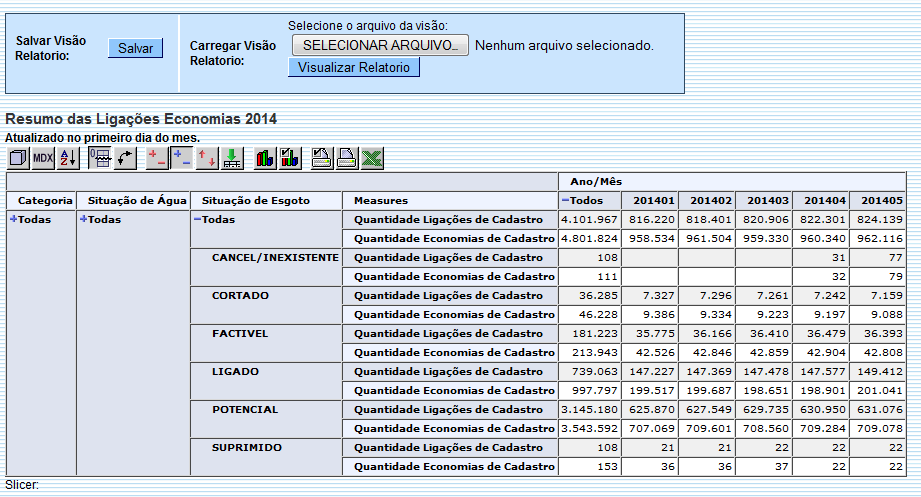Toggle suppress empty rows and columns
Viewport: 921px width, 497px height.
pos(100,158)
